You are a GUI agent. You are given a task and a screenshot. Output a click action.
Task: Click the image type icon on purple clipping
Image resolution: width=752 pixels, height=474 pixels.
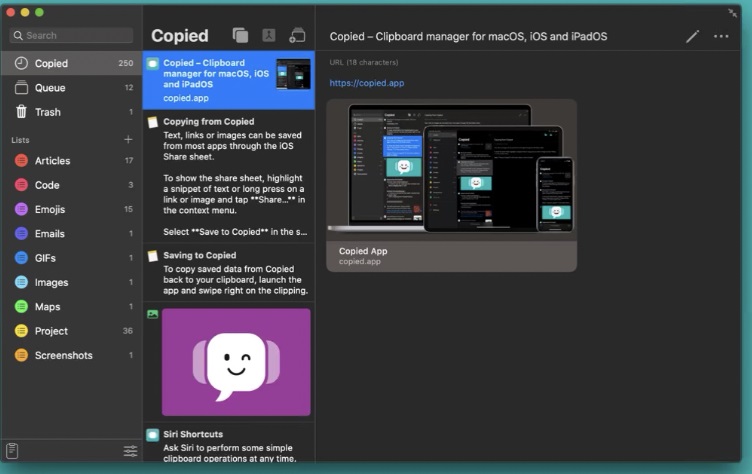[x=153, y=314]
